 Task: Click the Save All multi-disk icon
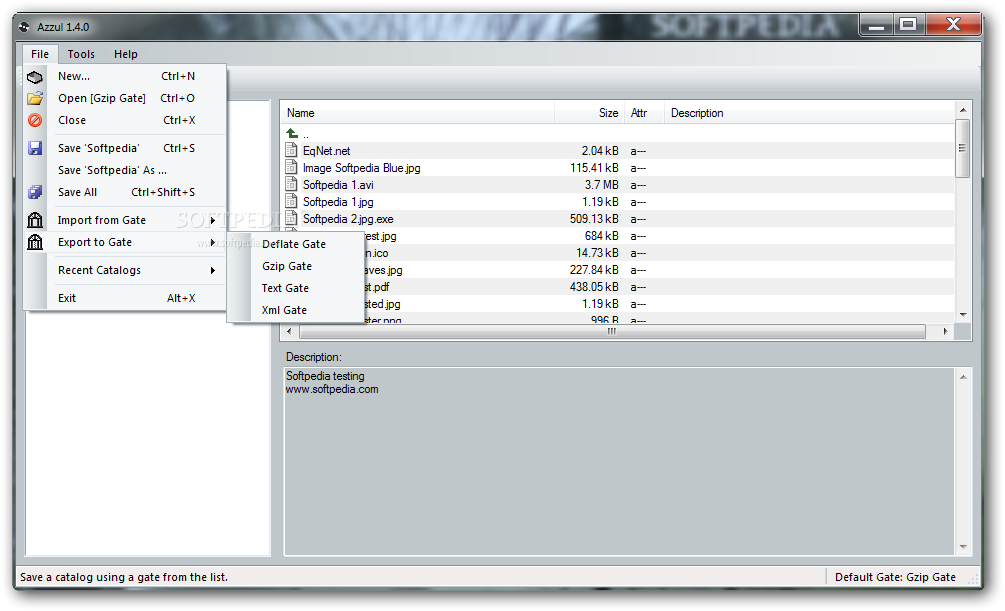(35, 192)
